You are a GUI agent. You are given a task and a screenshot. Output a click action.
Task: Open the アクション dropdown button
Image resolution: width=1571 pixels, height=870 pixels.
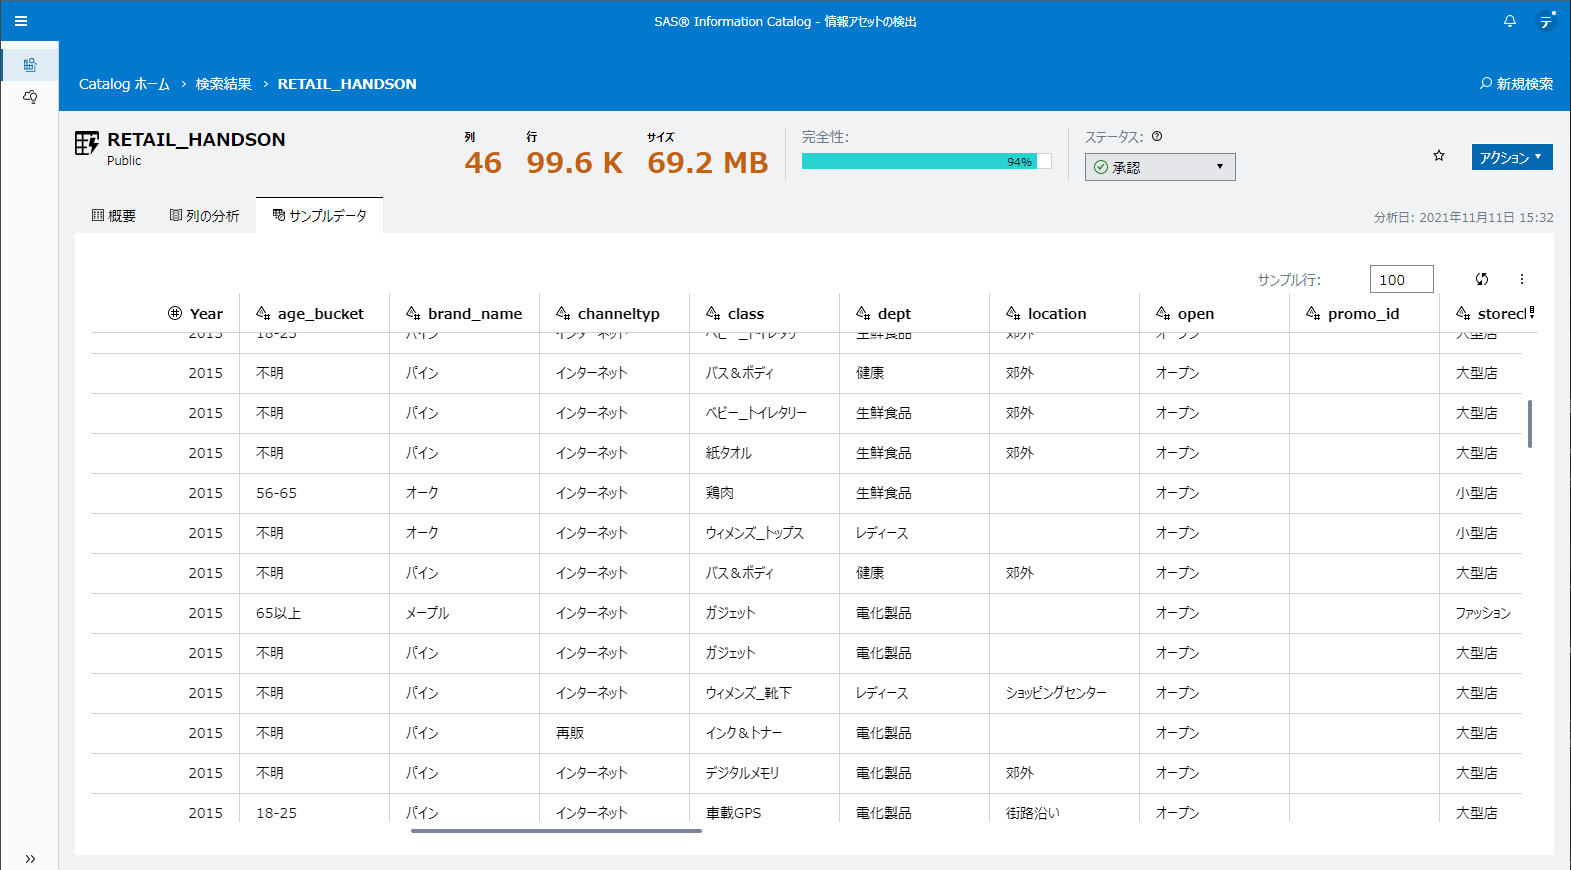click(x=1512, y=157)
